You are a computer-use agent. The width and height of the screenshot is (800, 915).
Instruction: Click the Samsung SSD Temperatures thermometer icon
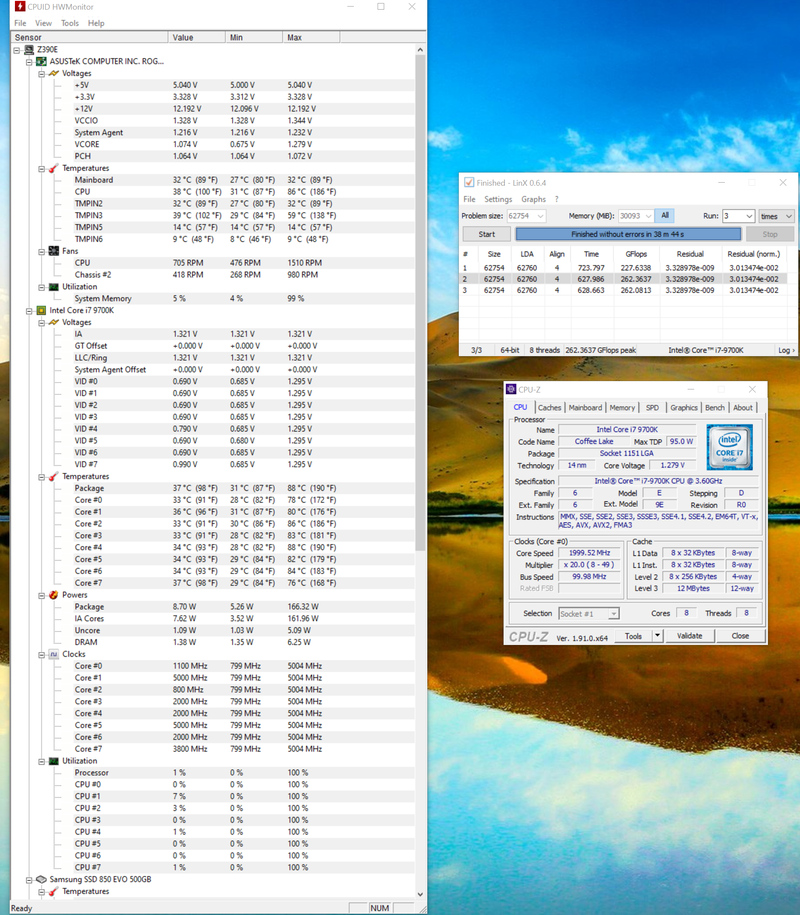54,891
